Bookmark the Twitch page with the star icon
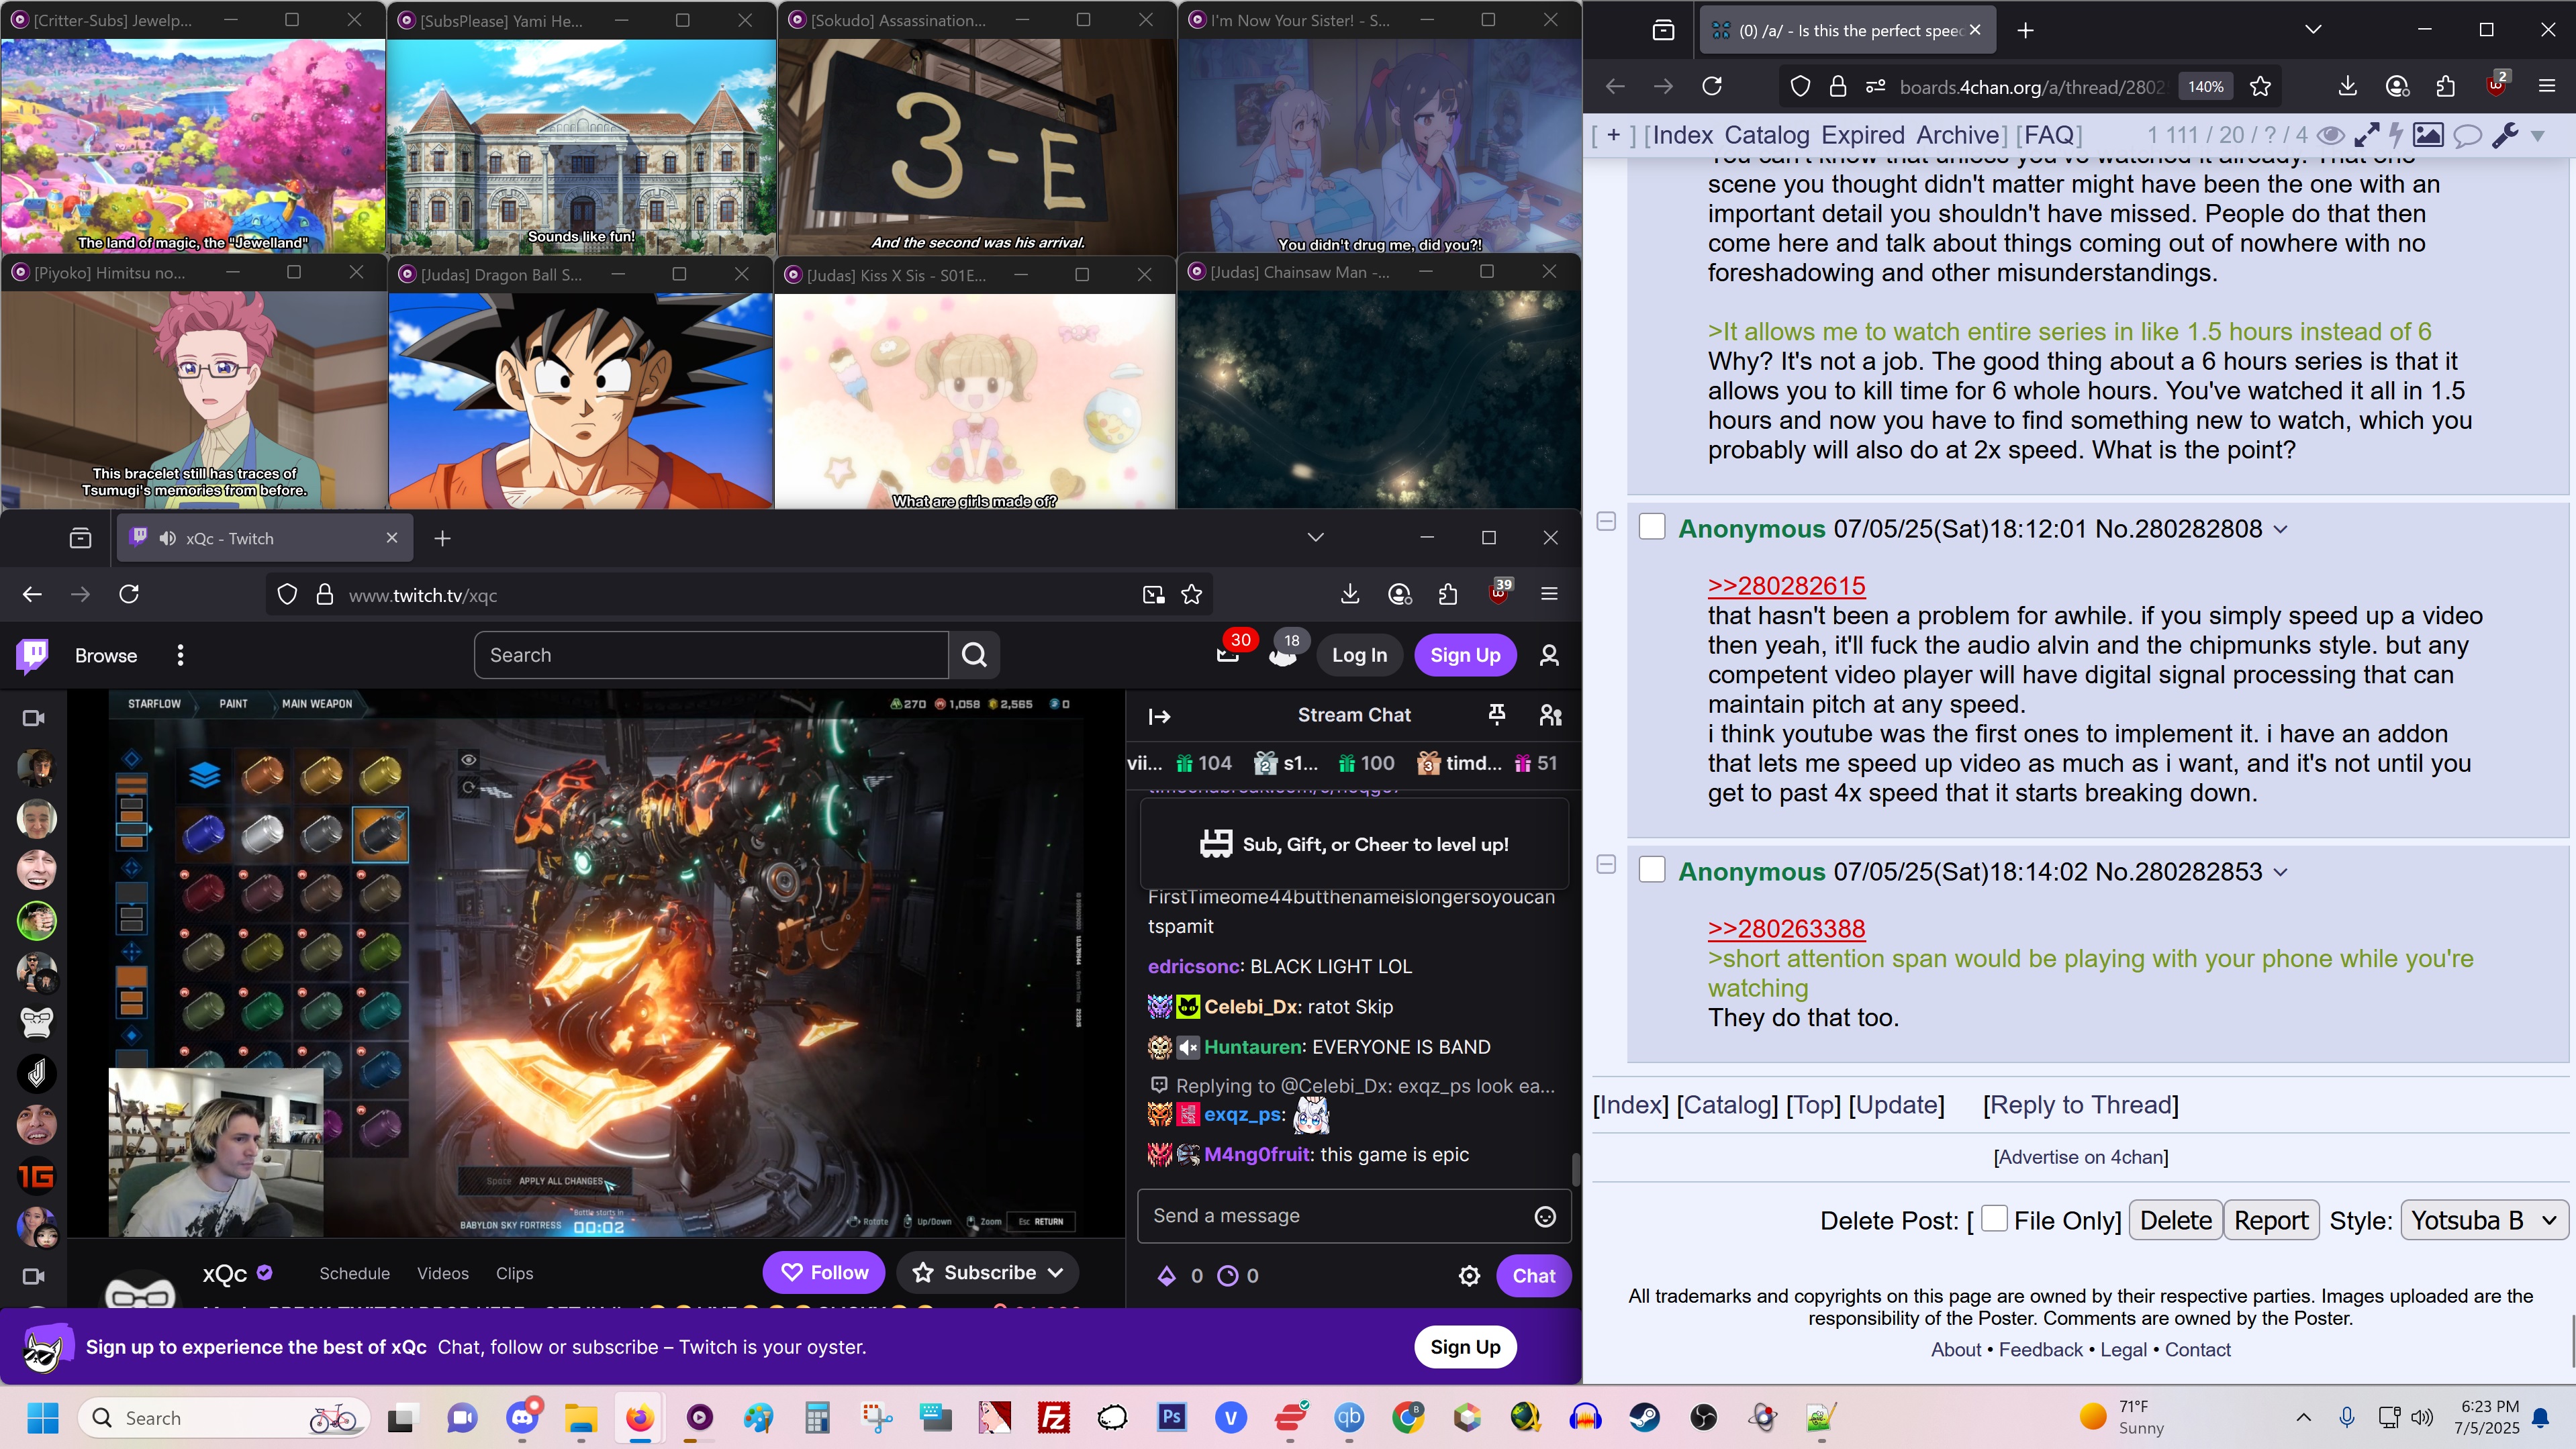 1191,595
